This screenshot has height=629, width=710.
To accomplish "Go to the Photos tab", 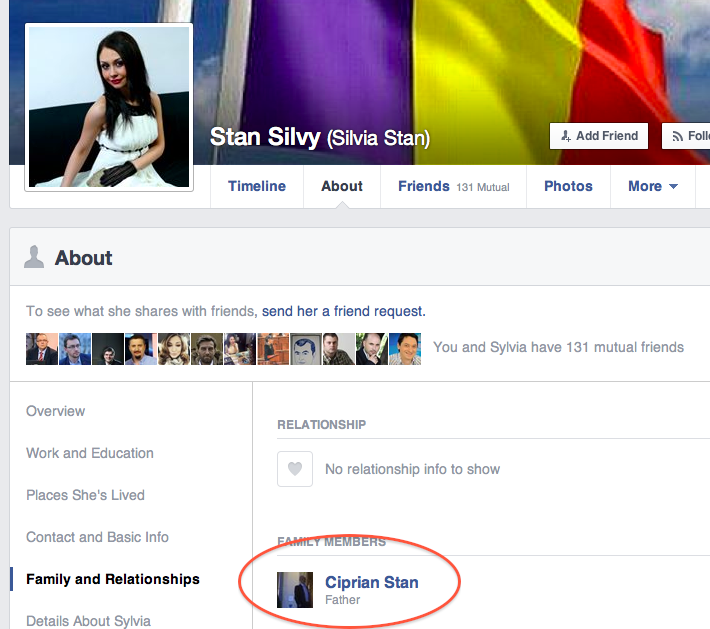I will click(x=568, y=186).
